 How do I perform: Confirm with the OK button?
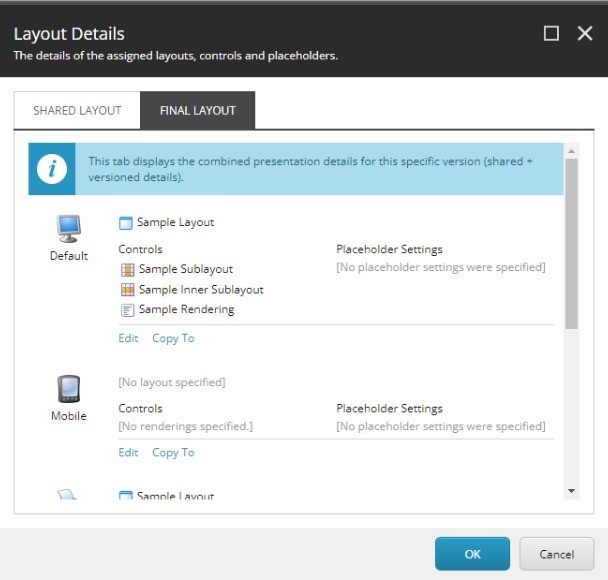point(472,554)
